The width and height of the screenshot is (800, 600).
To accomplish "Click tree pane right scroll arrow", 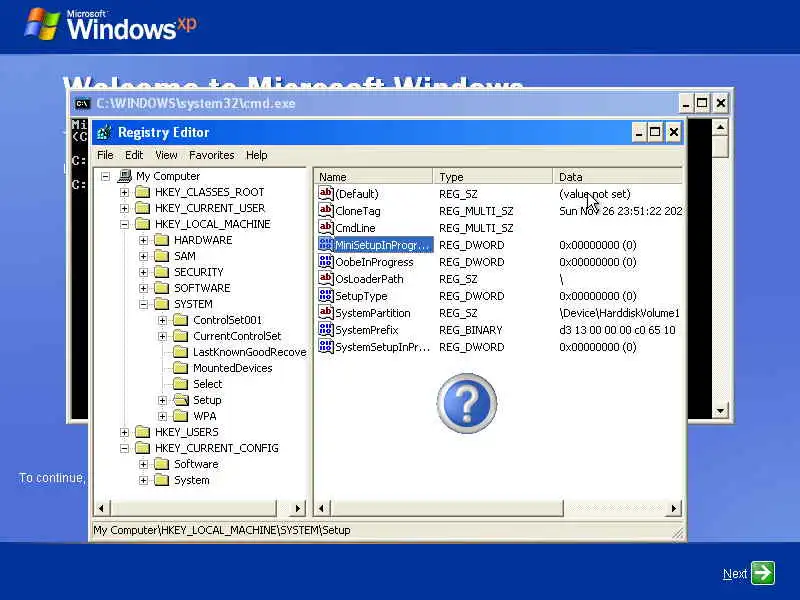I will point(297,508).
